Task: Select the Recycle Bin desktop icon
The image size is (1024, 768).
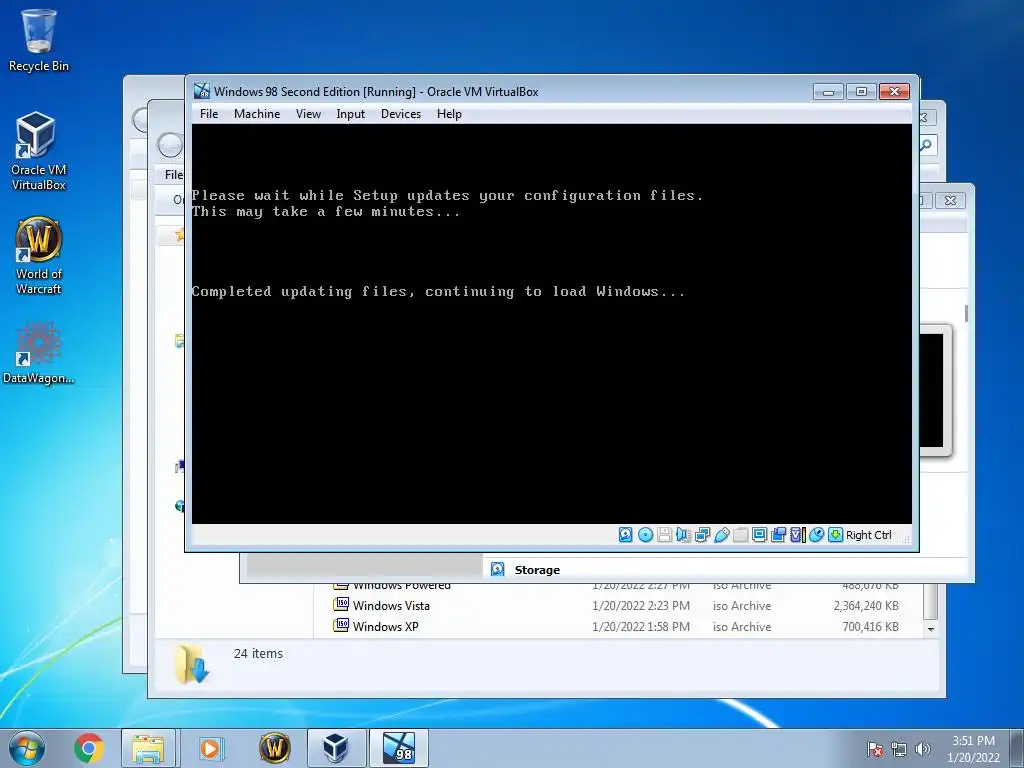Action: click(39, 40)
